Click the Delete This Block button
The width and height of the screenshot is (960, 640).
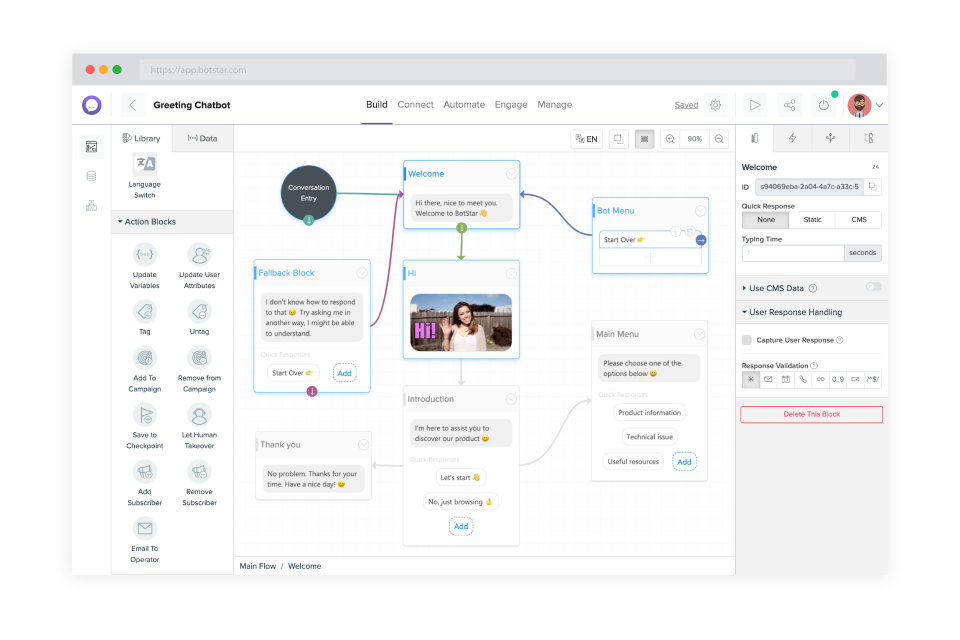pyautogui.click(x=810, y=414)
